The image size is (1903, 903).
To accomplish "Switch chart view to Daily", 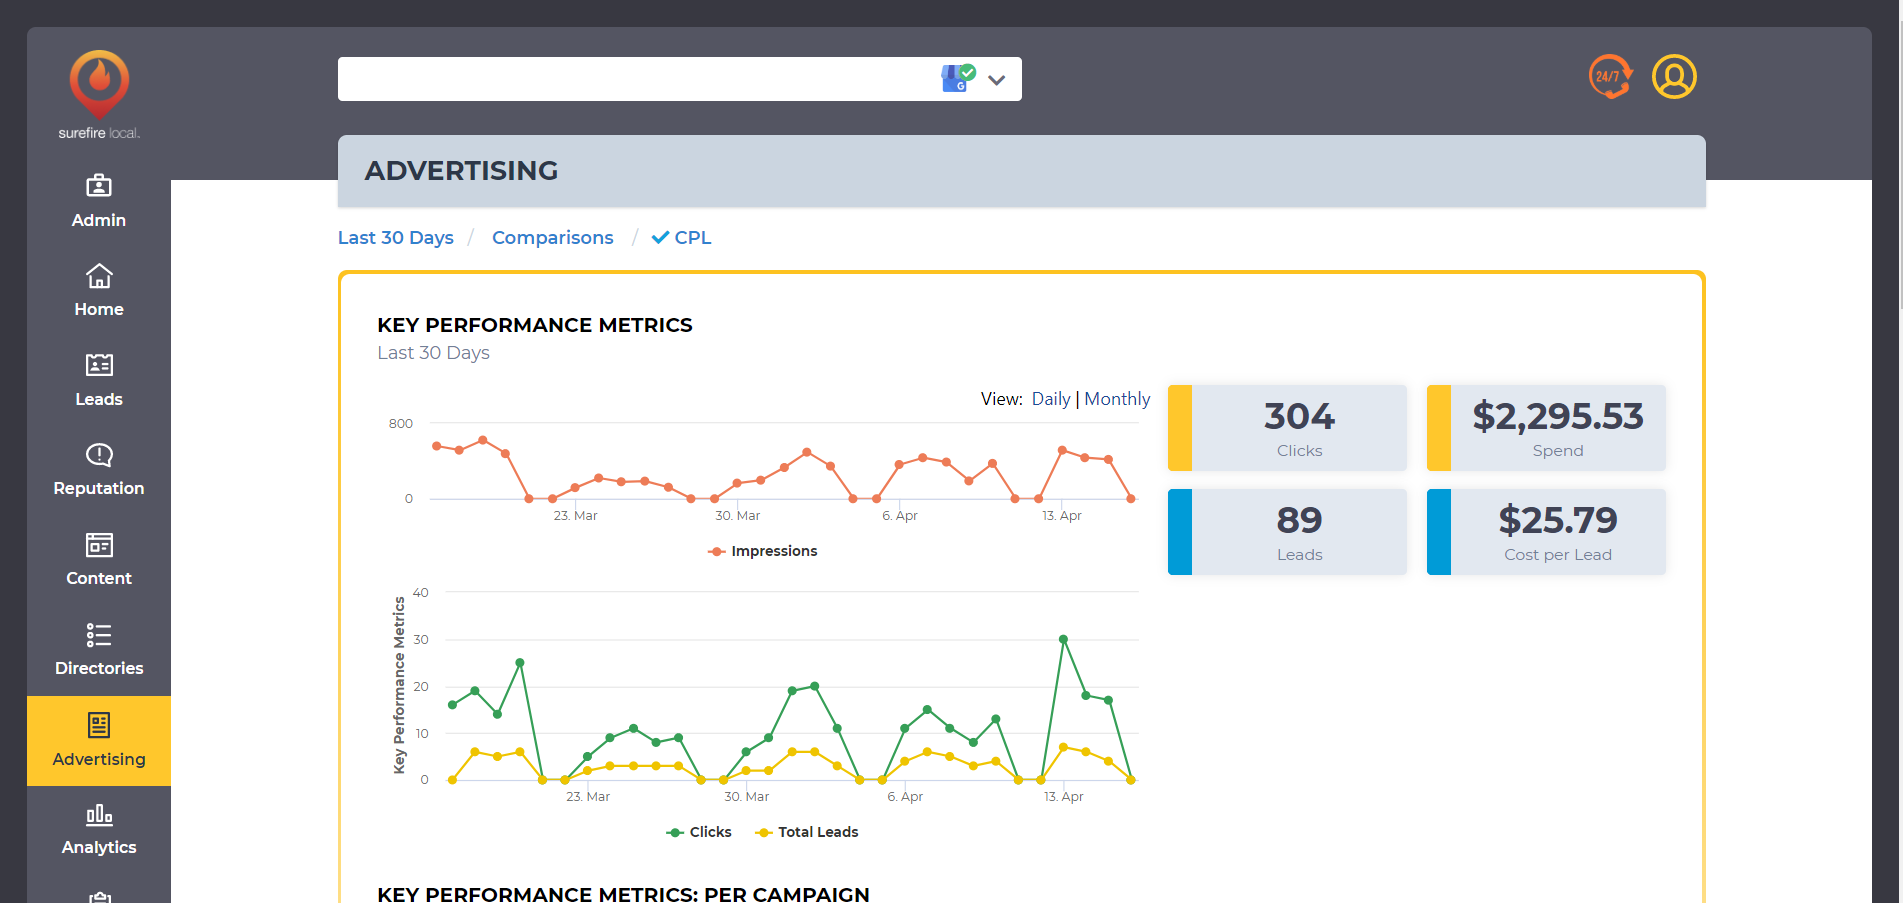I will 1051,399.
